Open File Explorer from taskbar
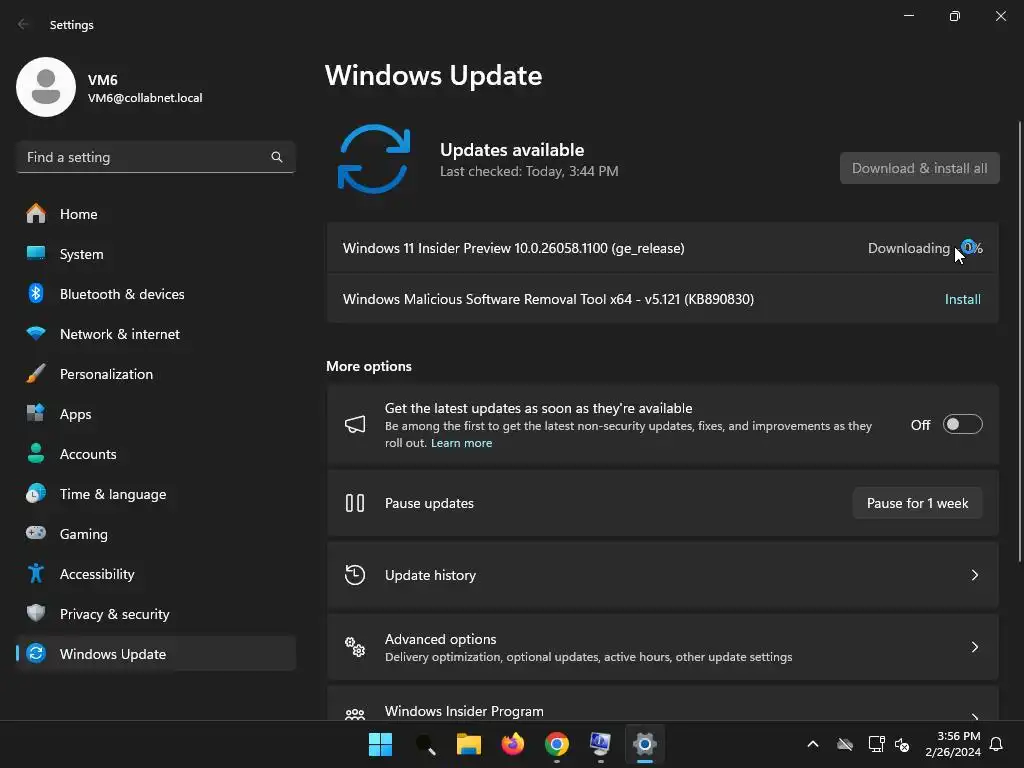The height and width of the screenshot is (768, 1024). tap(469, 744)
